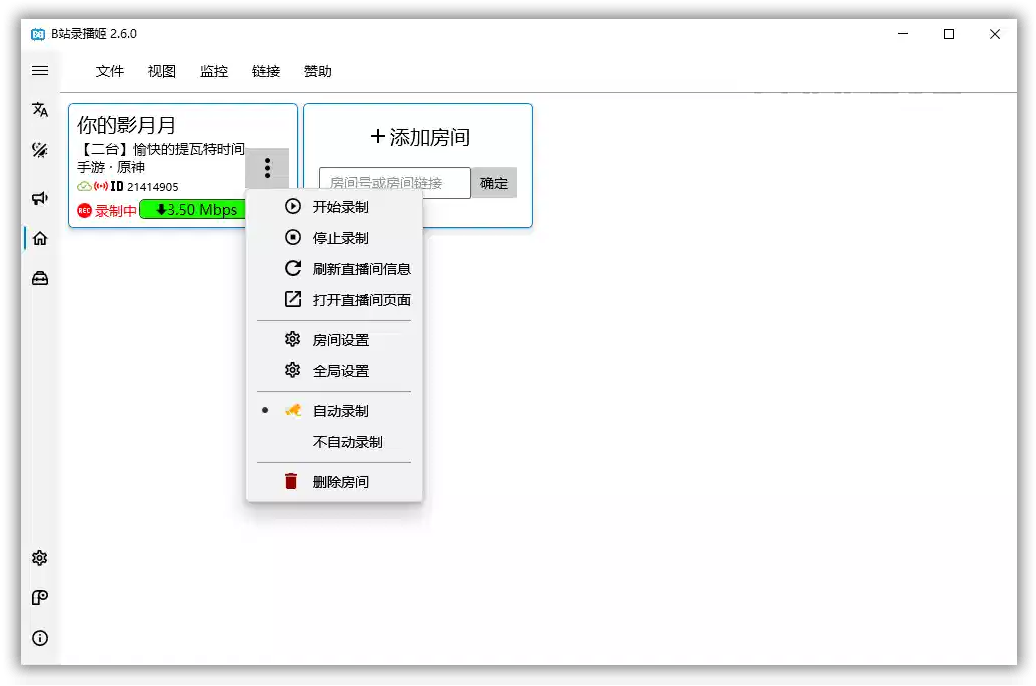1036x686 pixels.
Task: Open the toolbox icon in sidebar
Action: (40, 277)
